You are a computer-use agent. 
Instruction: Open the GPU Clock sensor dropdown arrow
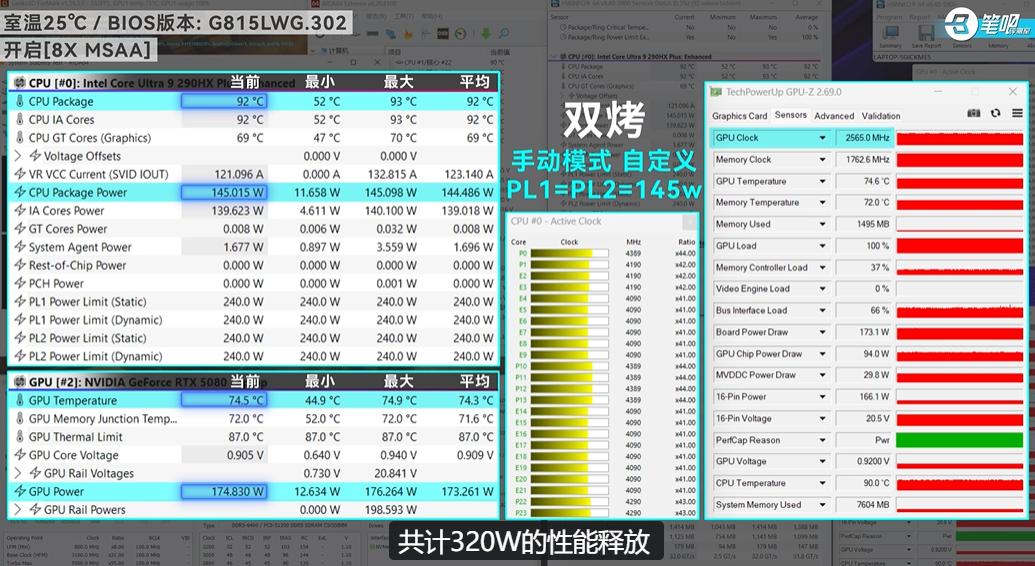pyautogui.click(x=822, y=138)
